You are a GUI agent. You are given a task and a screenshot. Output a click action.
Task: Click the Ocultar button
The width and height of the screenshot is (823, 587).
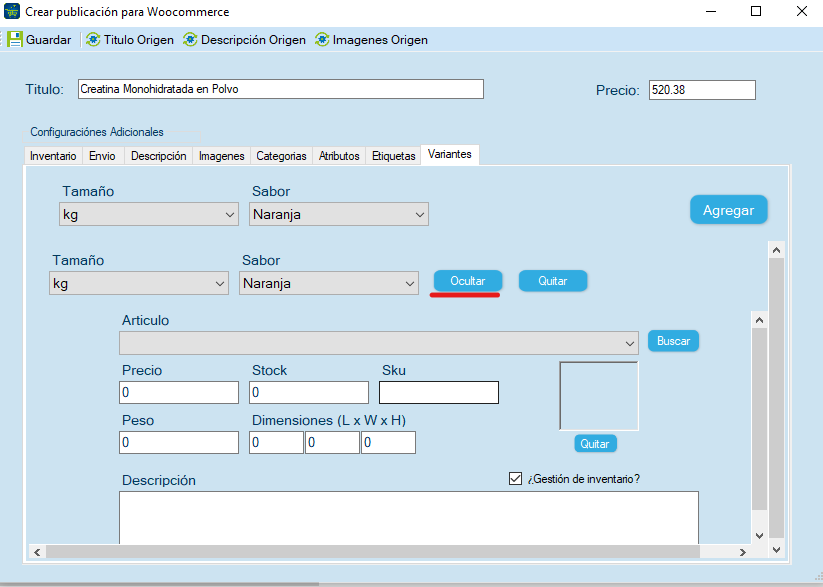[x=468, y=281]
